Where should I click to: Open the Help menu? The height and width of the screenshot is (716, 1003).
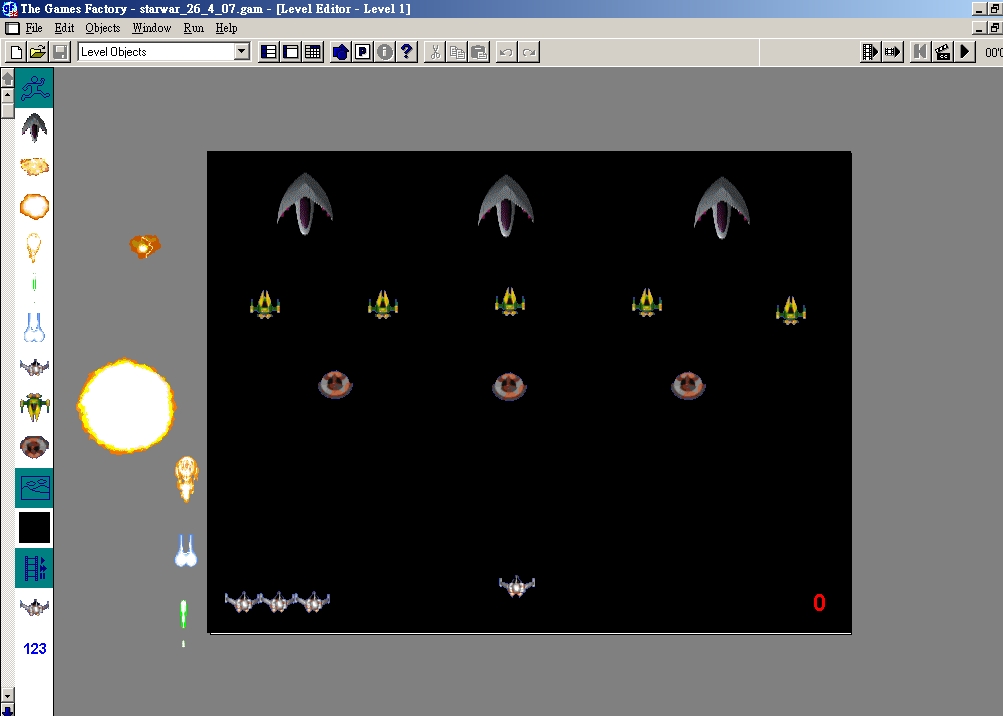click(x=226, y=28)
